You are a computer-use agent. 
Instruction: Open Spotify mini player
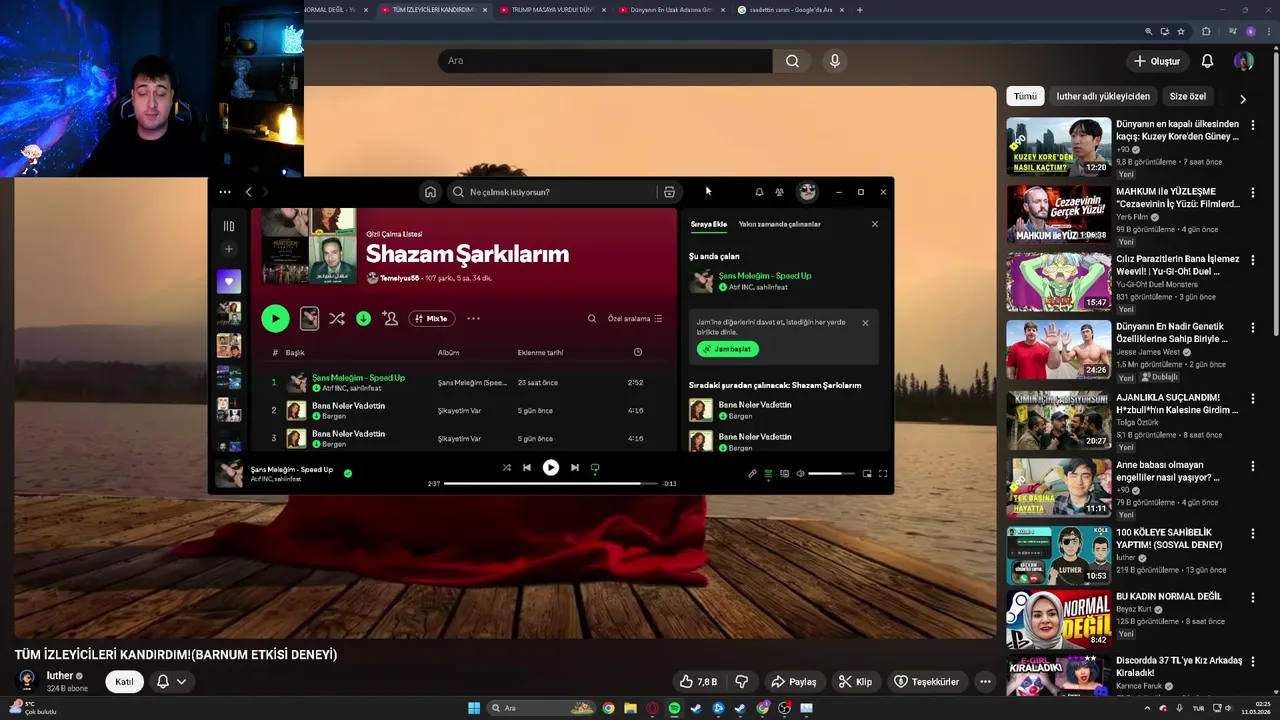[x=867, y=474]
